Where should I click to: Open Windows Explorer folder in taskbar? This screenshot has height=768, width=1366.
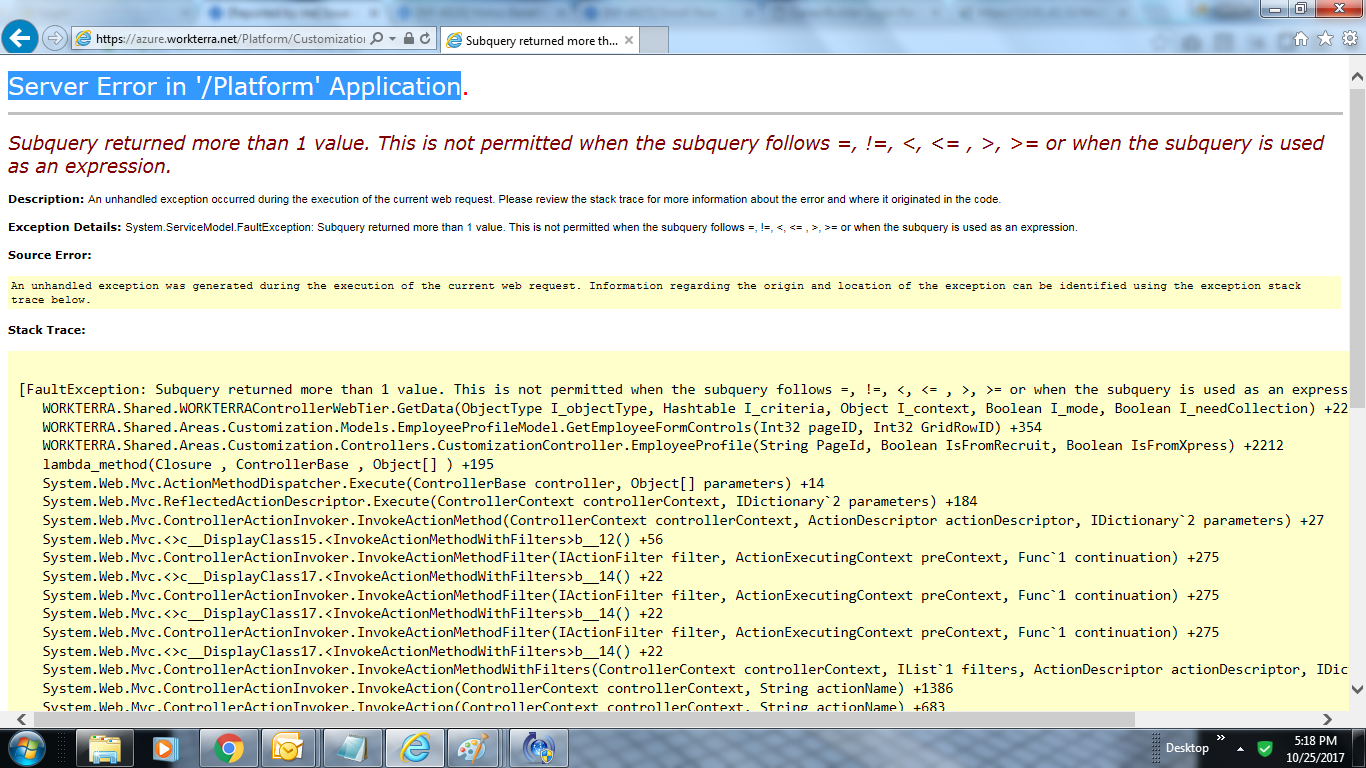click(105, 748)
